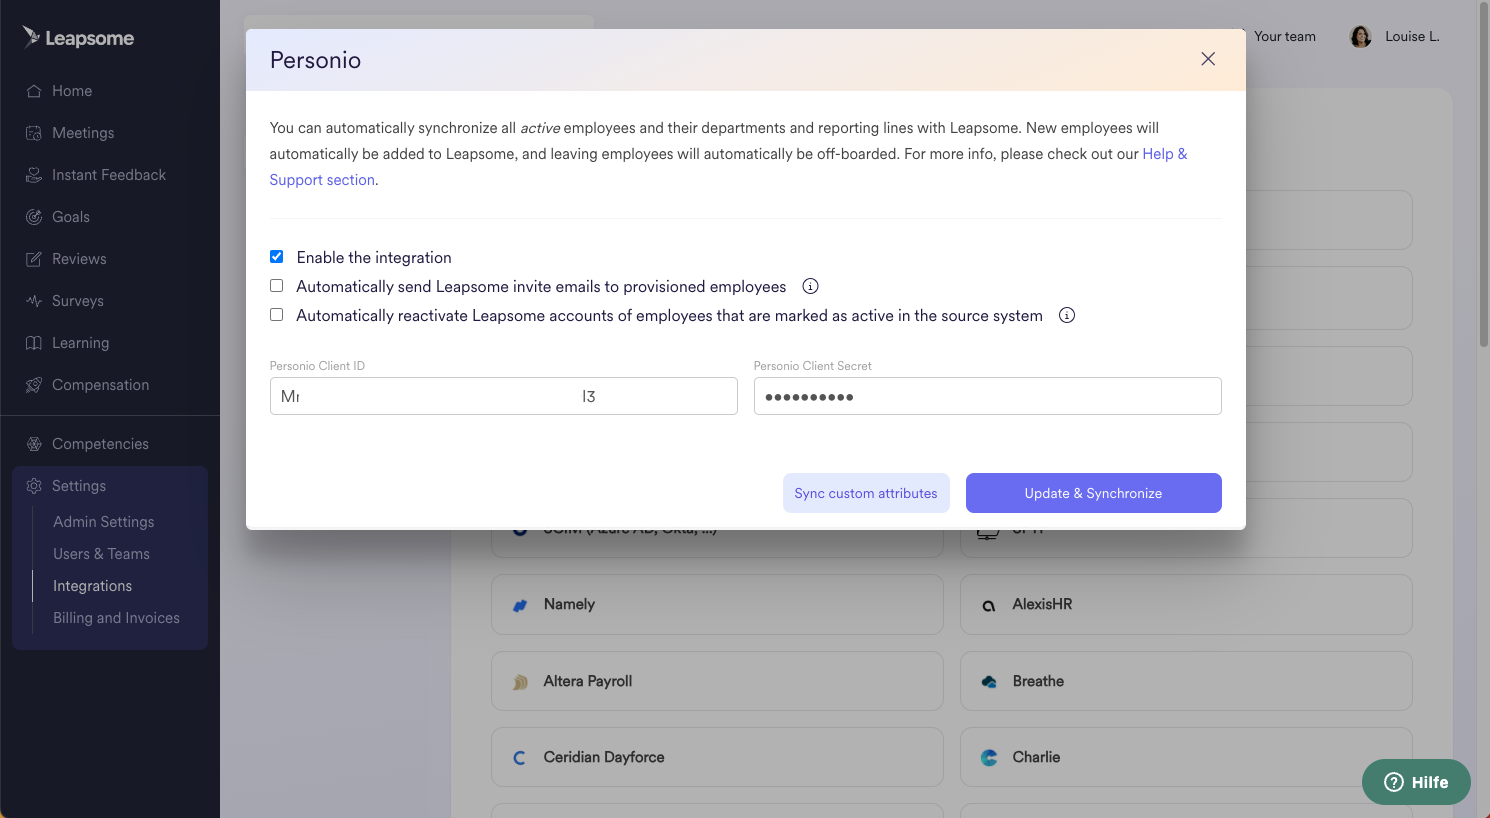
Task: Click info icon beside invite emails option
Action: click(811, 286)
